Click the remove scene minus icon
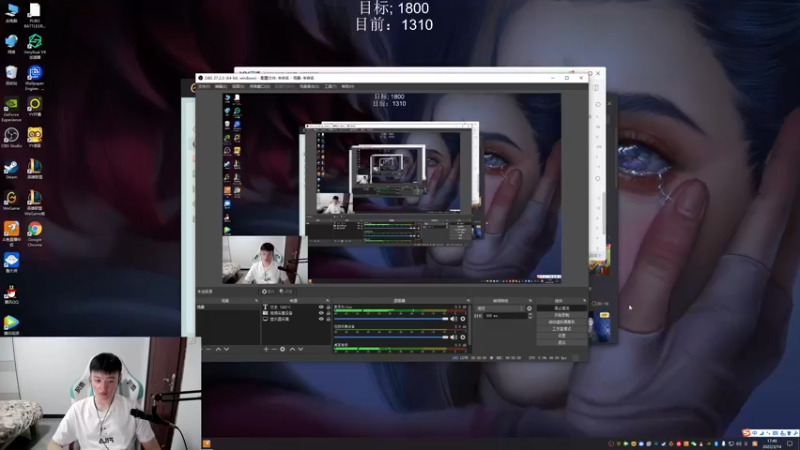 point(208,349)
